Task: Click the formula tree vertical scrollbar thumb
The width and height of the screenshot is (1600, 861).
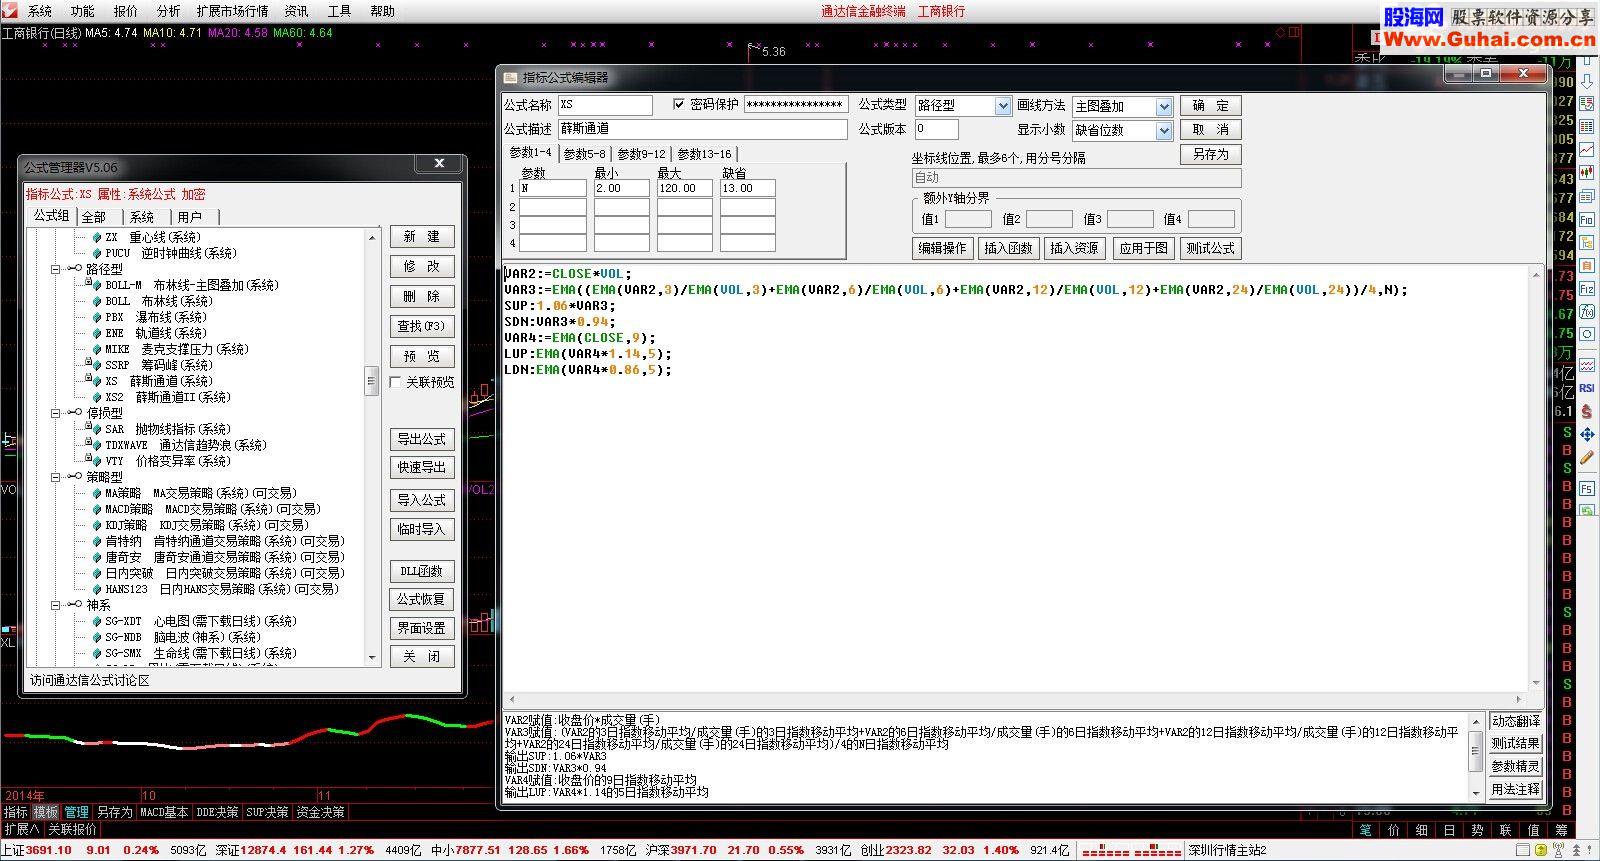Action: 372,381
